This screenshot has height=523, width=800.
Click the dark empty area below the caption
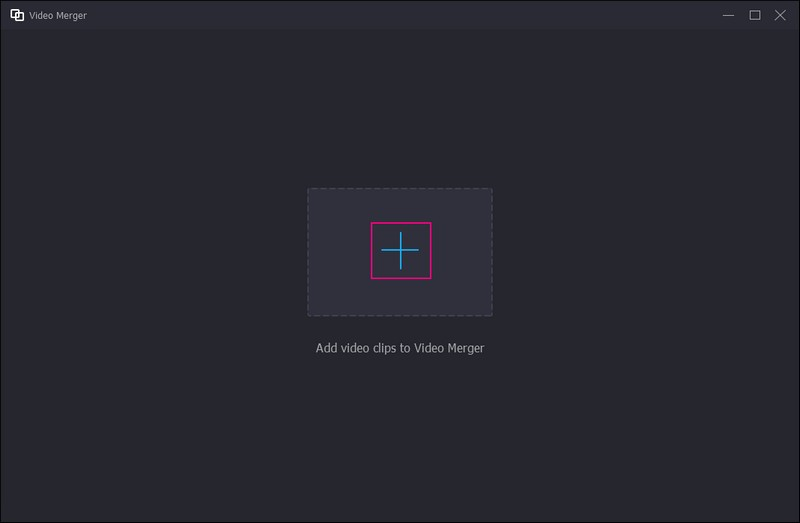[400, 440]
